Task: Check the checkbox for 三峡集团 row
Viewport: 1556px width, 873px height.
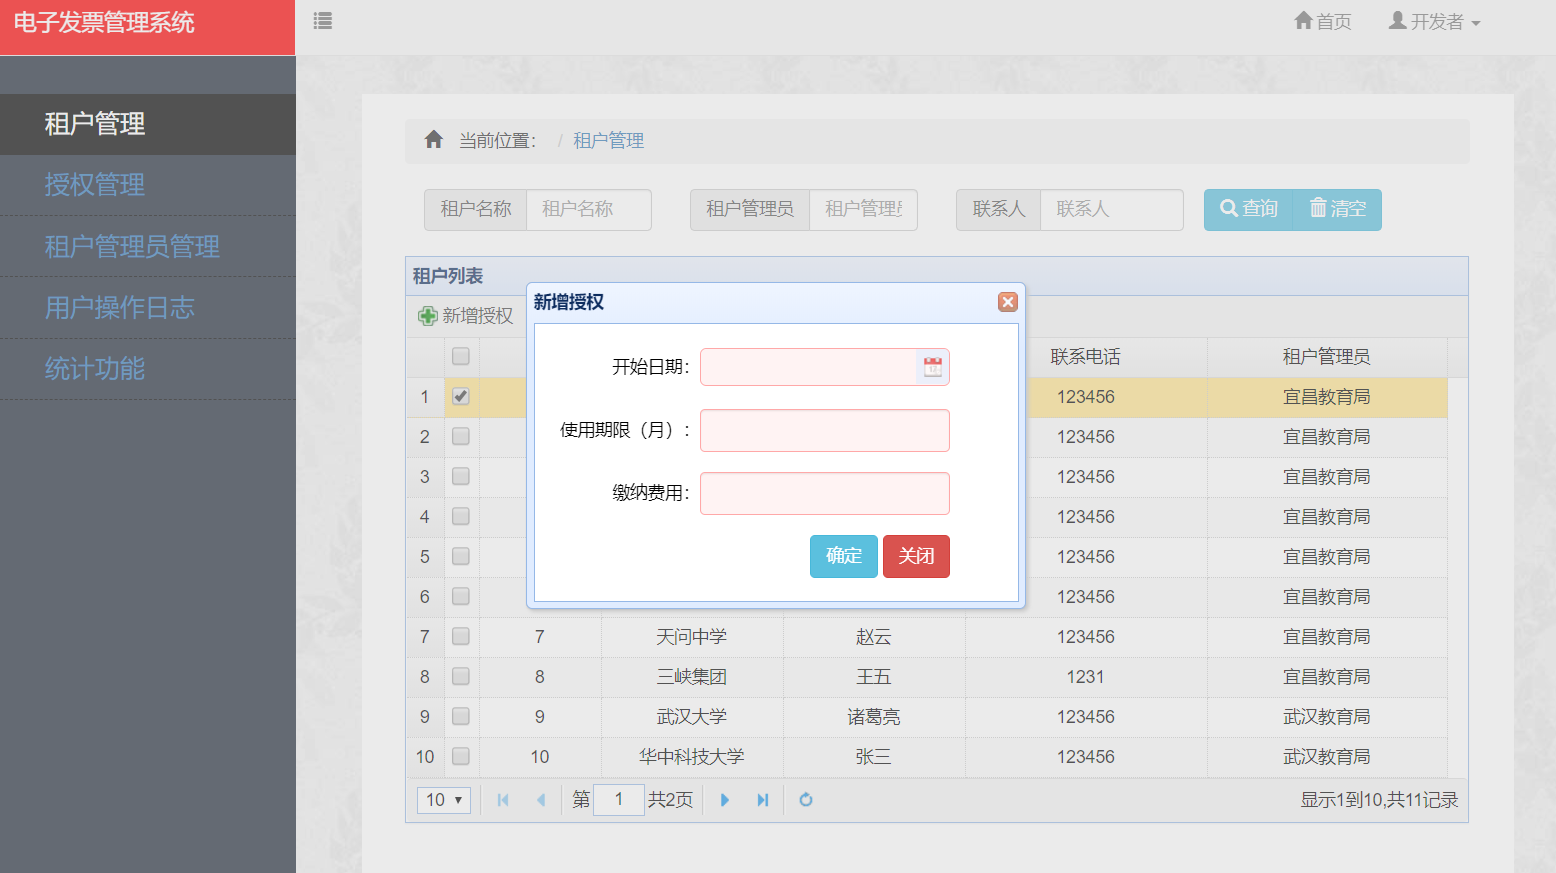Action: coord(461,676)
